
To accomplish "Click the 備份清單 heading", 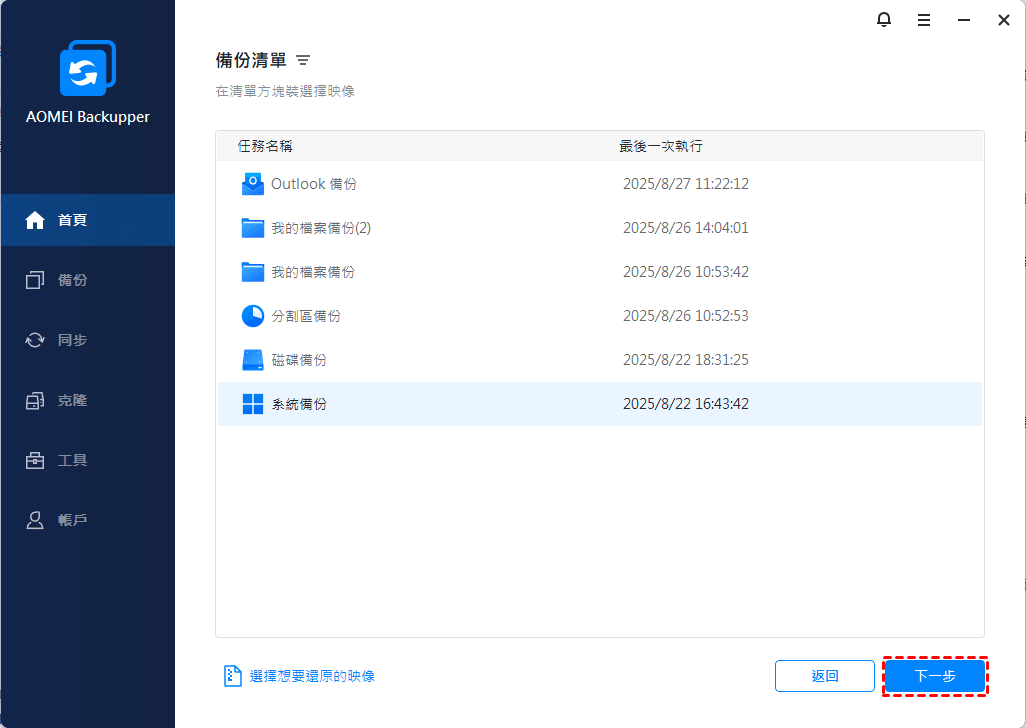I will tap(251, 60).
